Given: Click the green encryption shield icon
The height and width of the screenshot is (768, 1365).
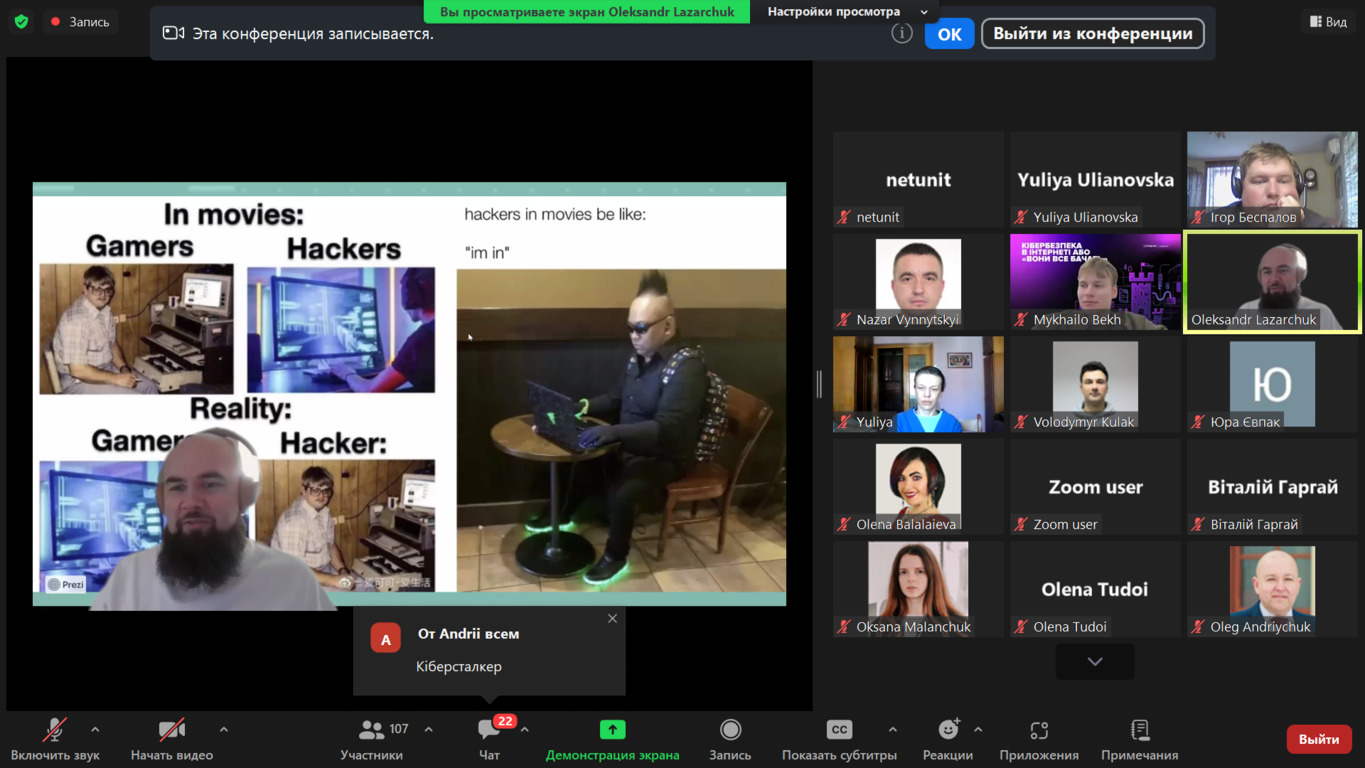Looking at the screenshot, I should pyautogui.click(x=21, y=21).
